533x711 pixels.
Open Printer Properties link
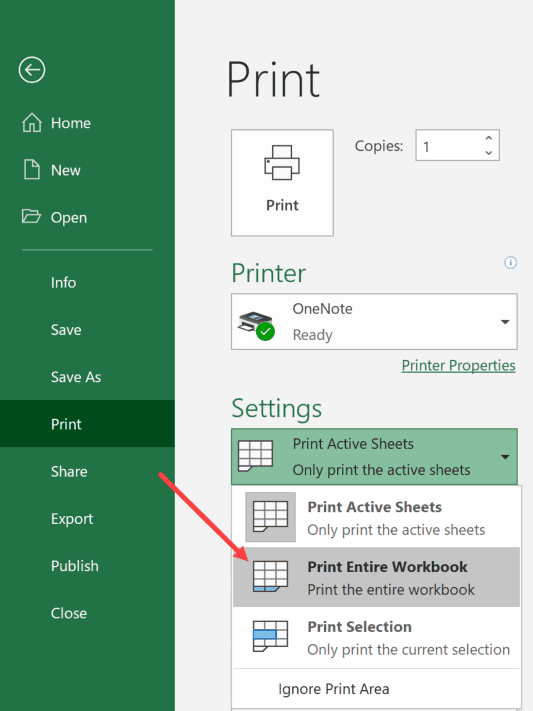point(458,365)
